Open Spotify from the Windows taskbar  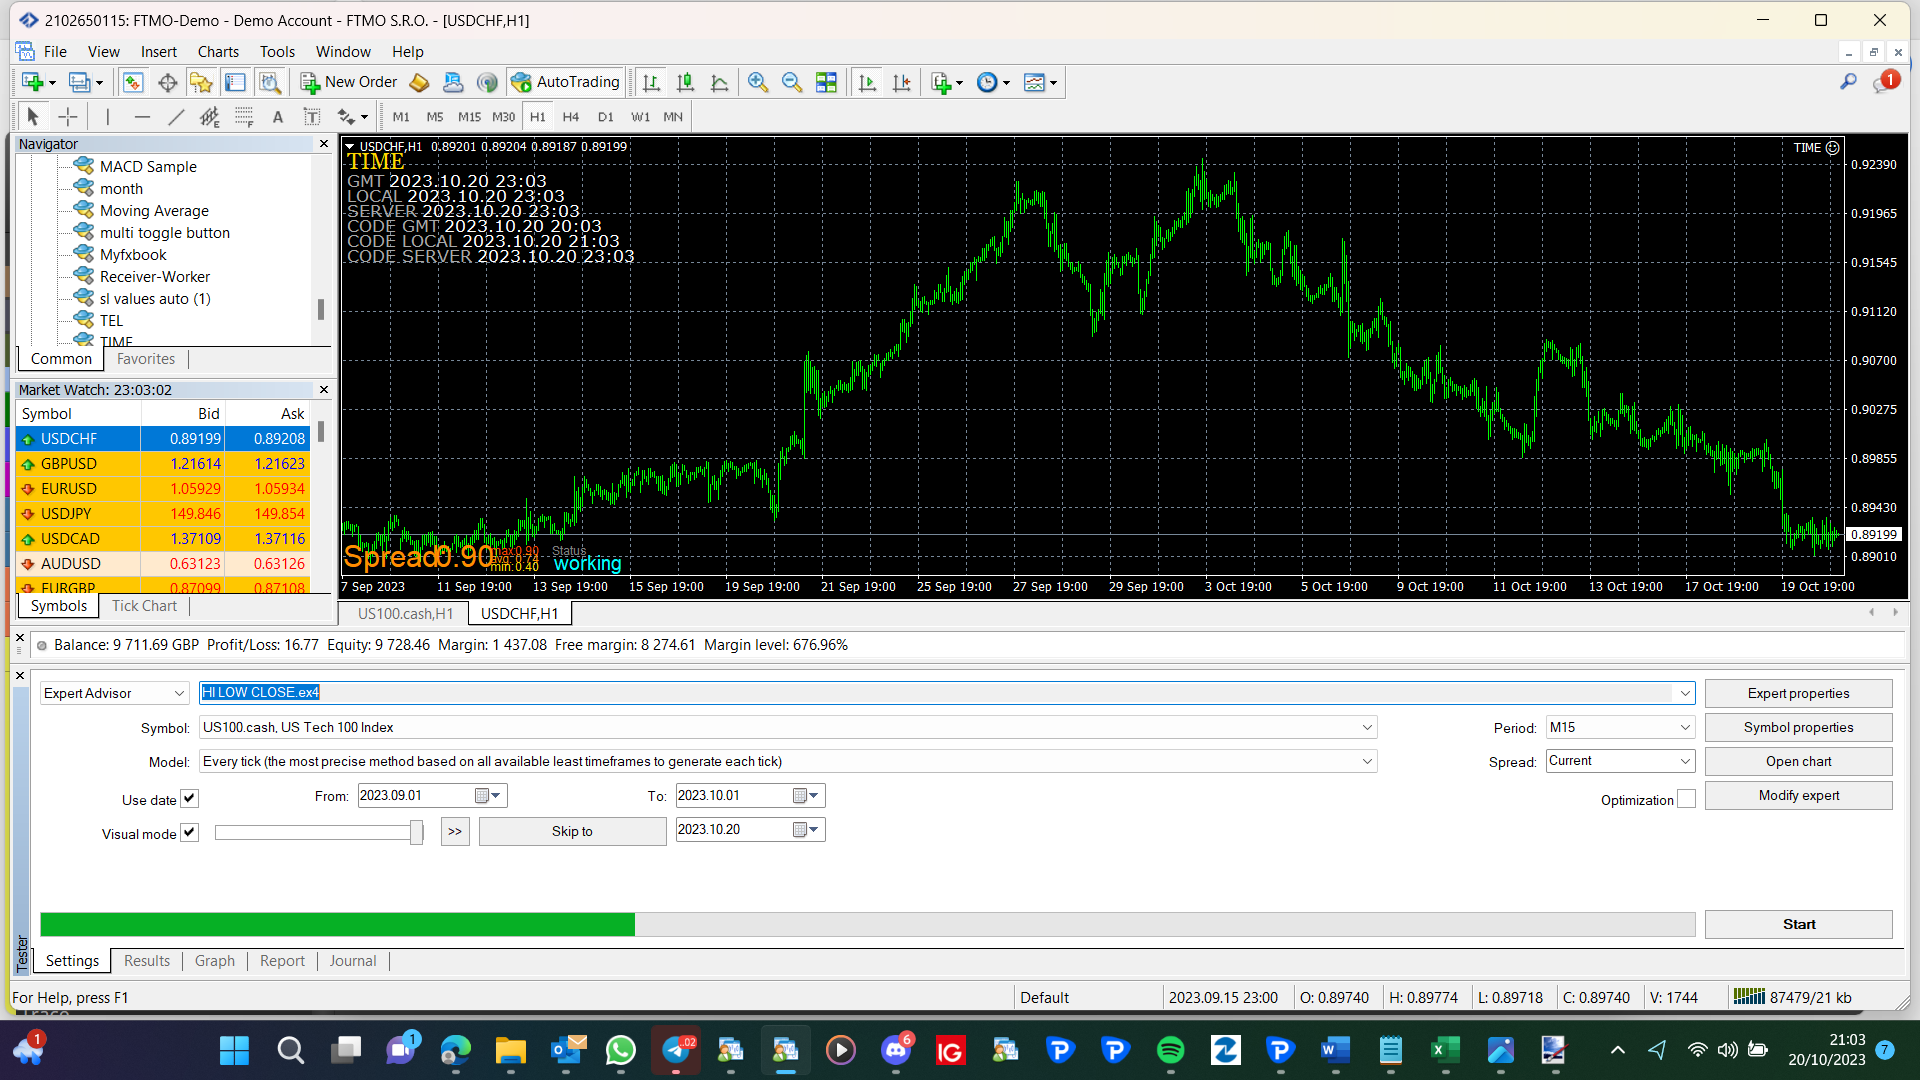pyautogui.click(x=1170, y=1050)
